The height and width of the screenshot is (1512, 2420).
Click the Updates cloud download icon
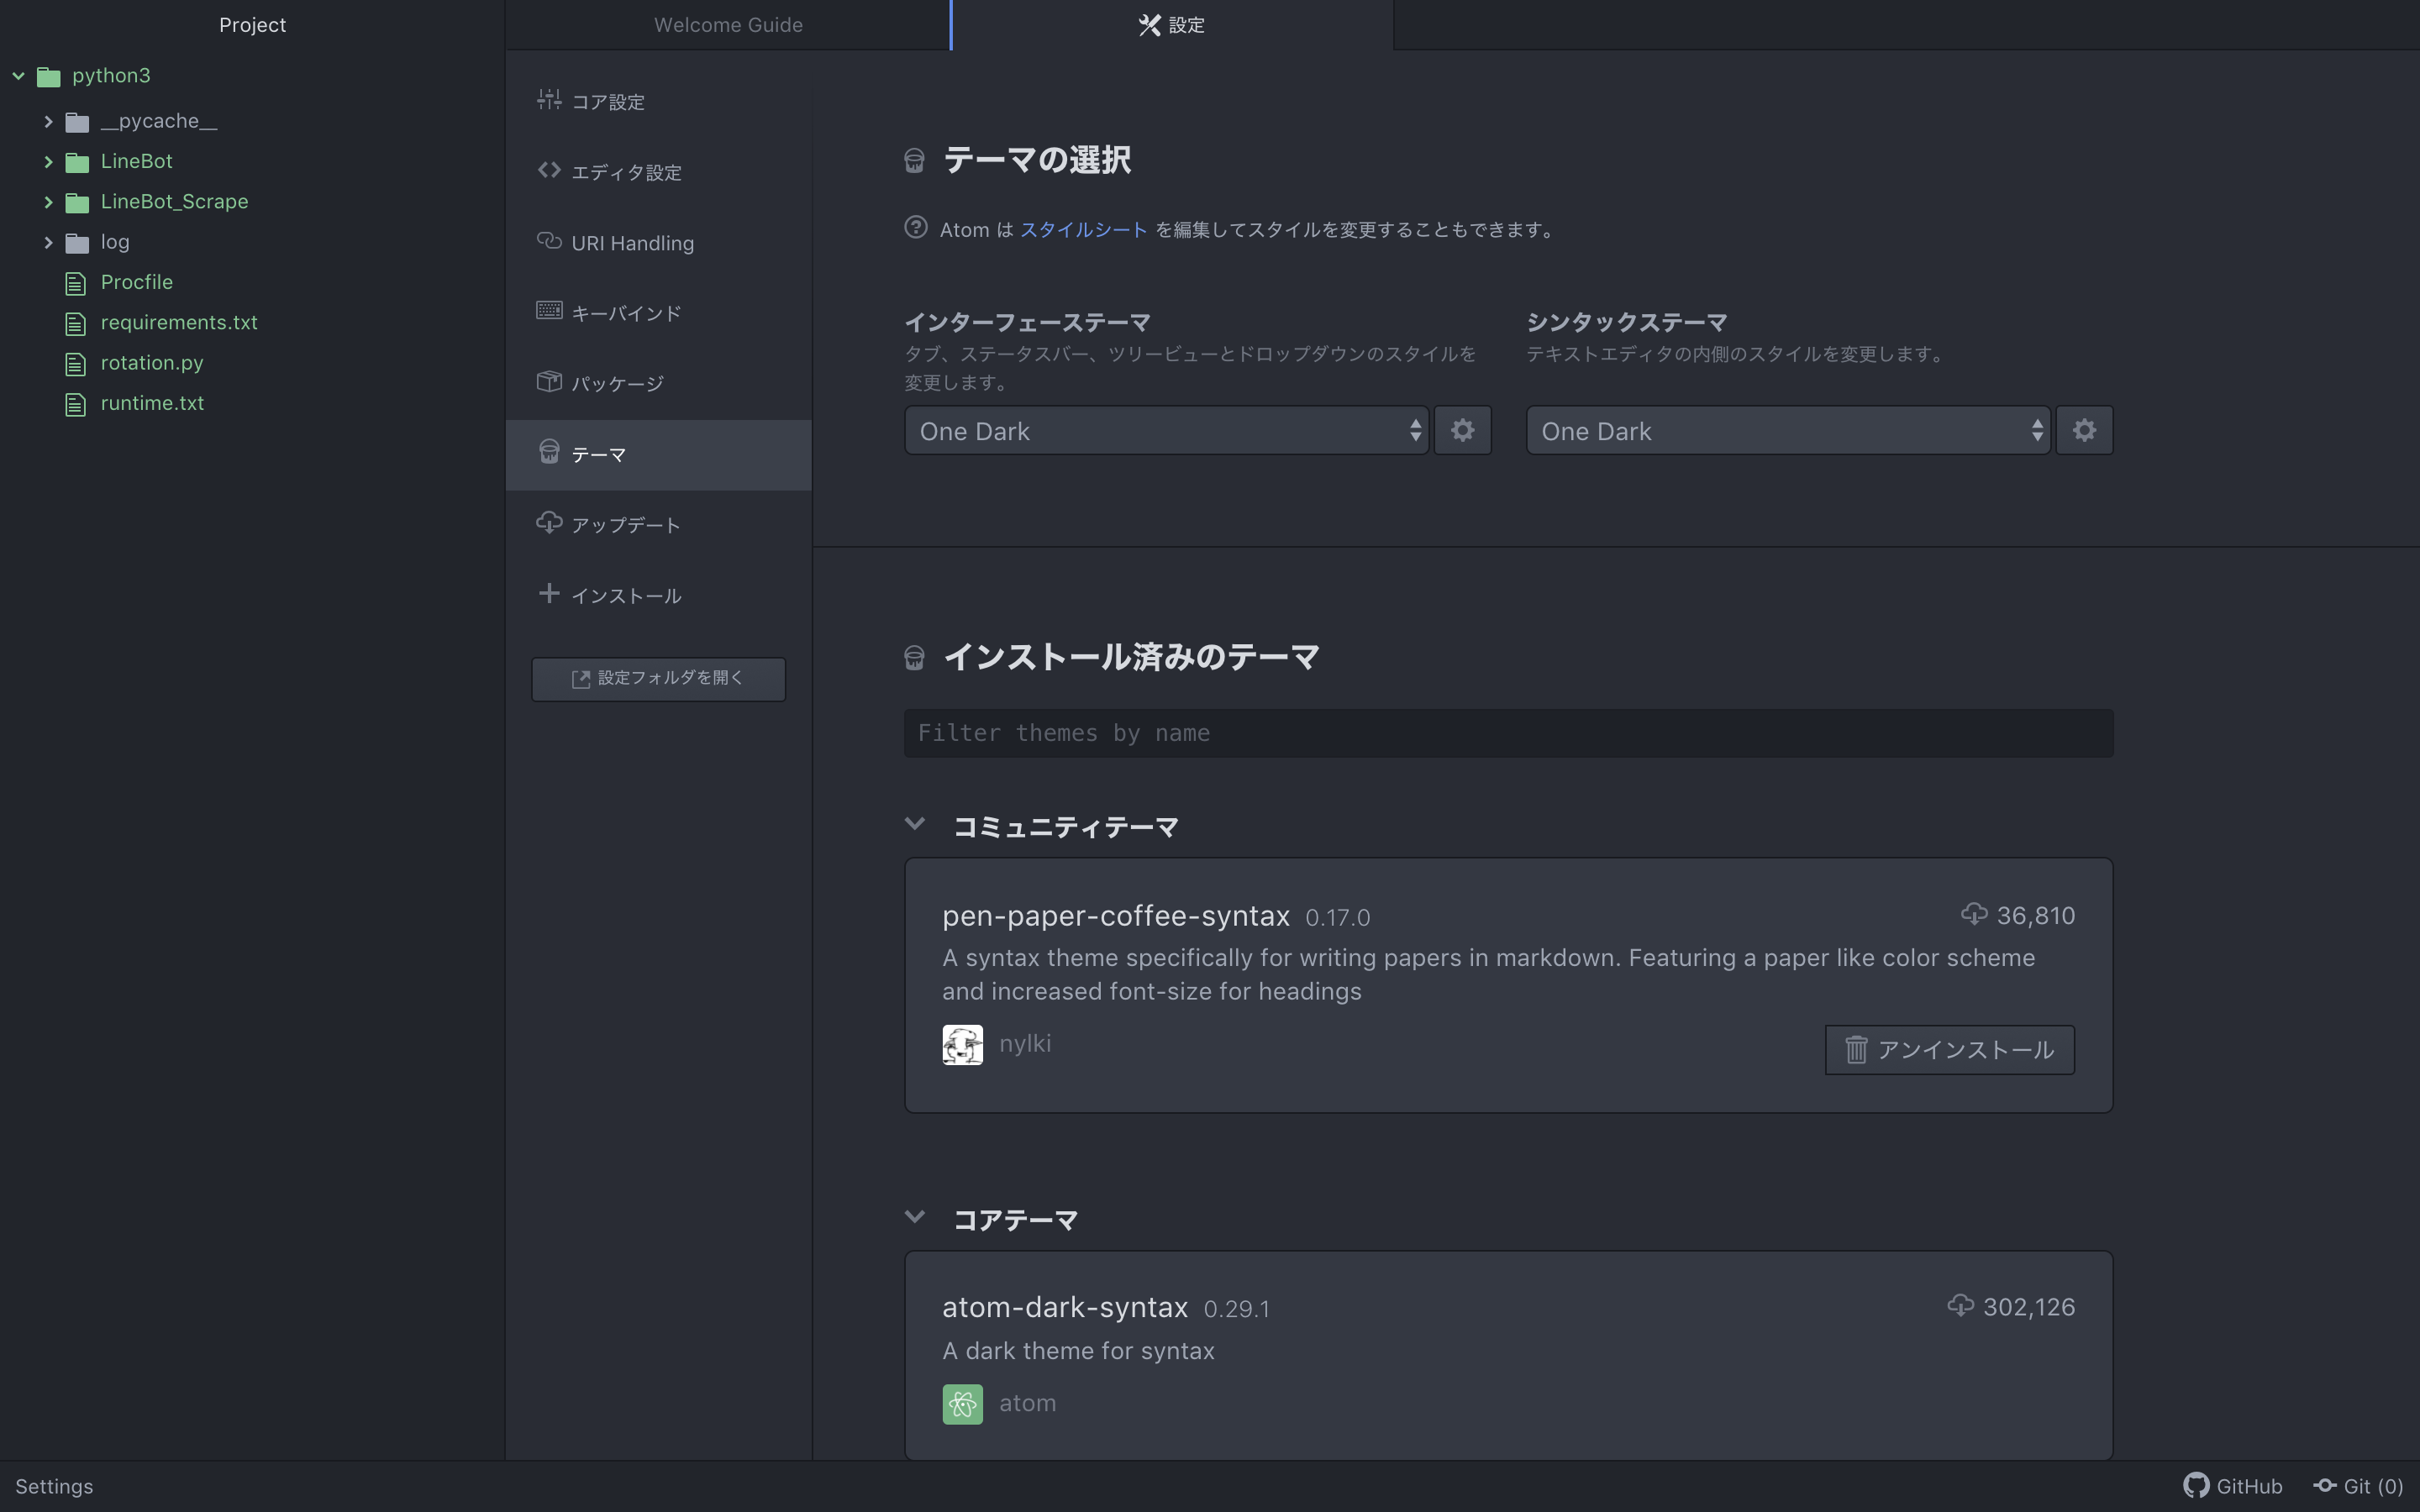[549, 522]
